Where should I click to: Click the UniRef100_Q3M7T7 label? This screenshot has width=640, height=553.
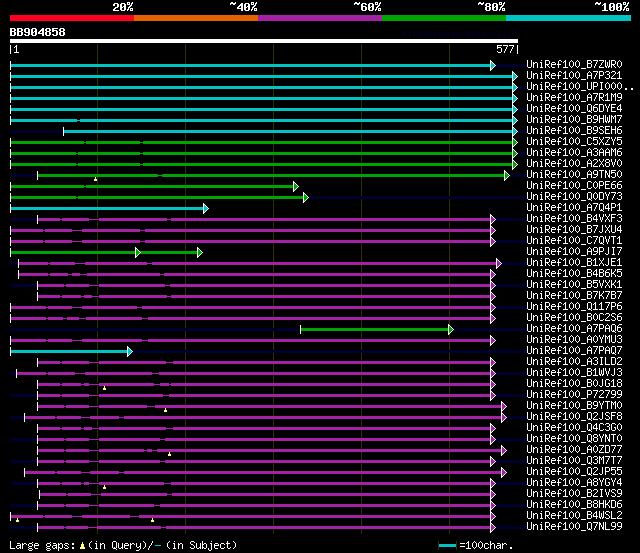[x=574, y=461]
